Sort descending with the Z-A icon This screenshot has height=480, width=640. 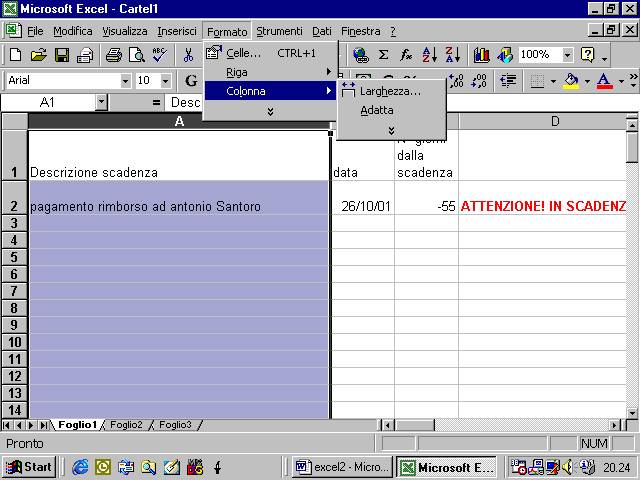pyautogui.click(x=453, y=54)
